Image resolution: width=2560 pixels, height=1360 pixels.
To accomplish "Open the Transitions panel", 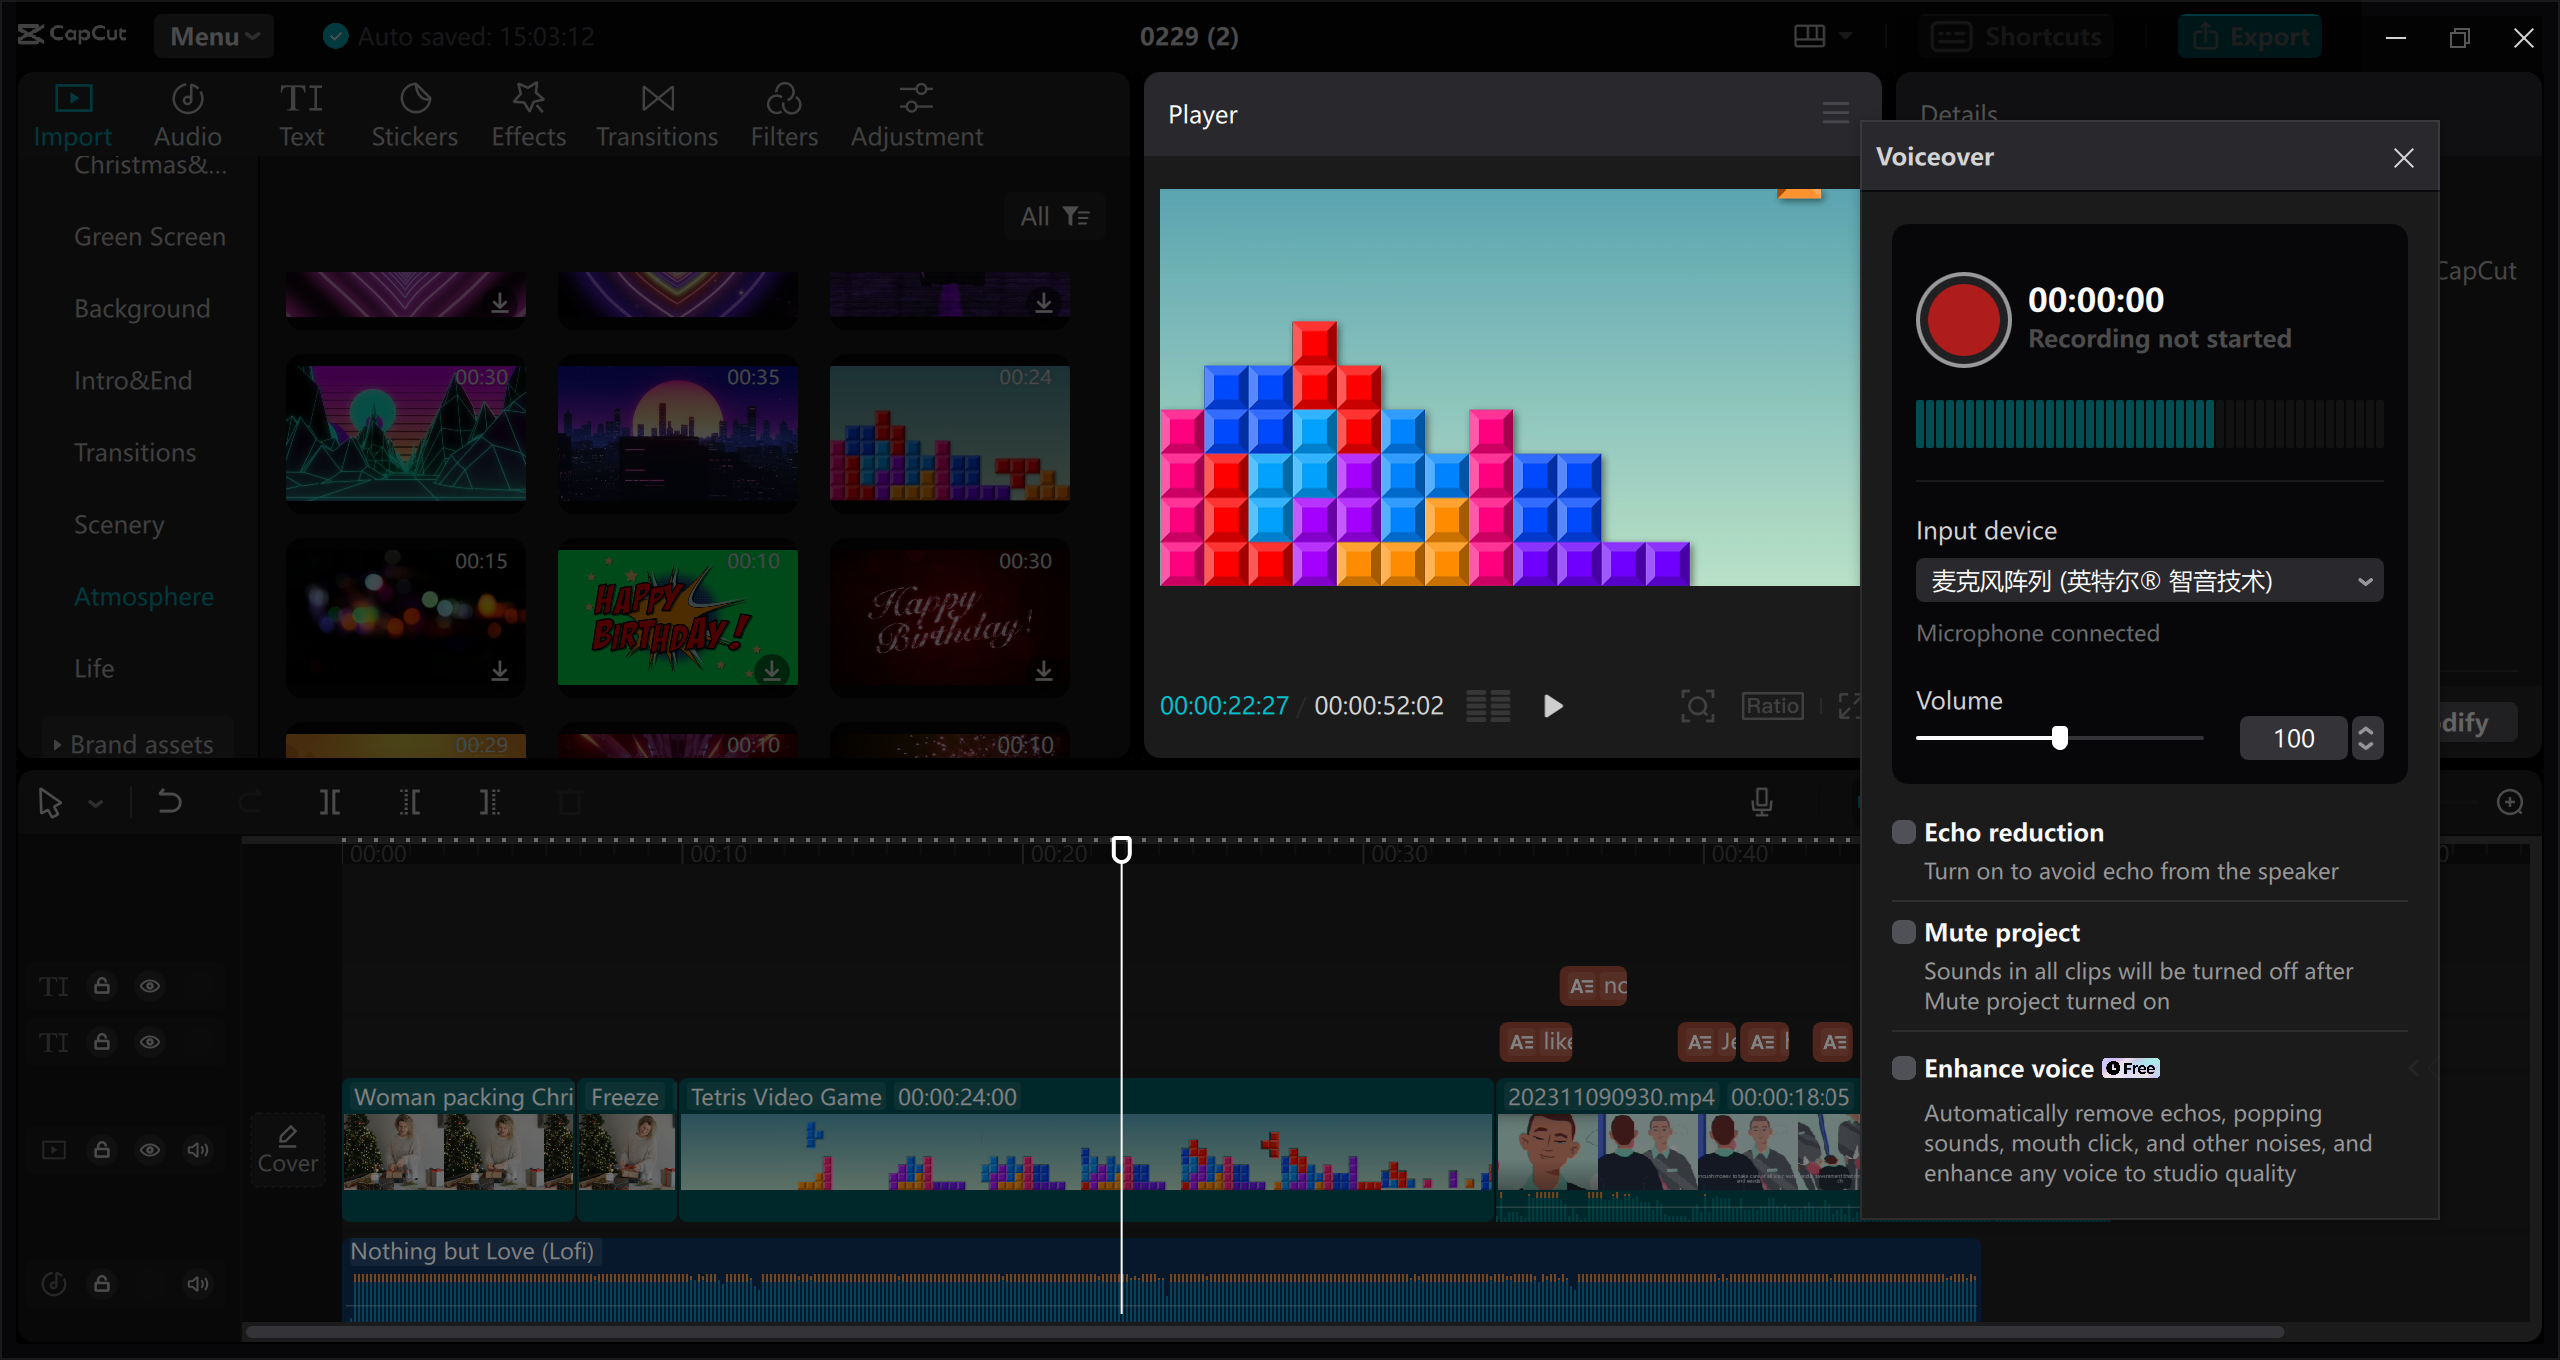I will [656, 112].
